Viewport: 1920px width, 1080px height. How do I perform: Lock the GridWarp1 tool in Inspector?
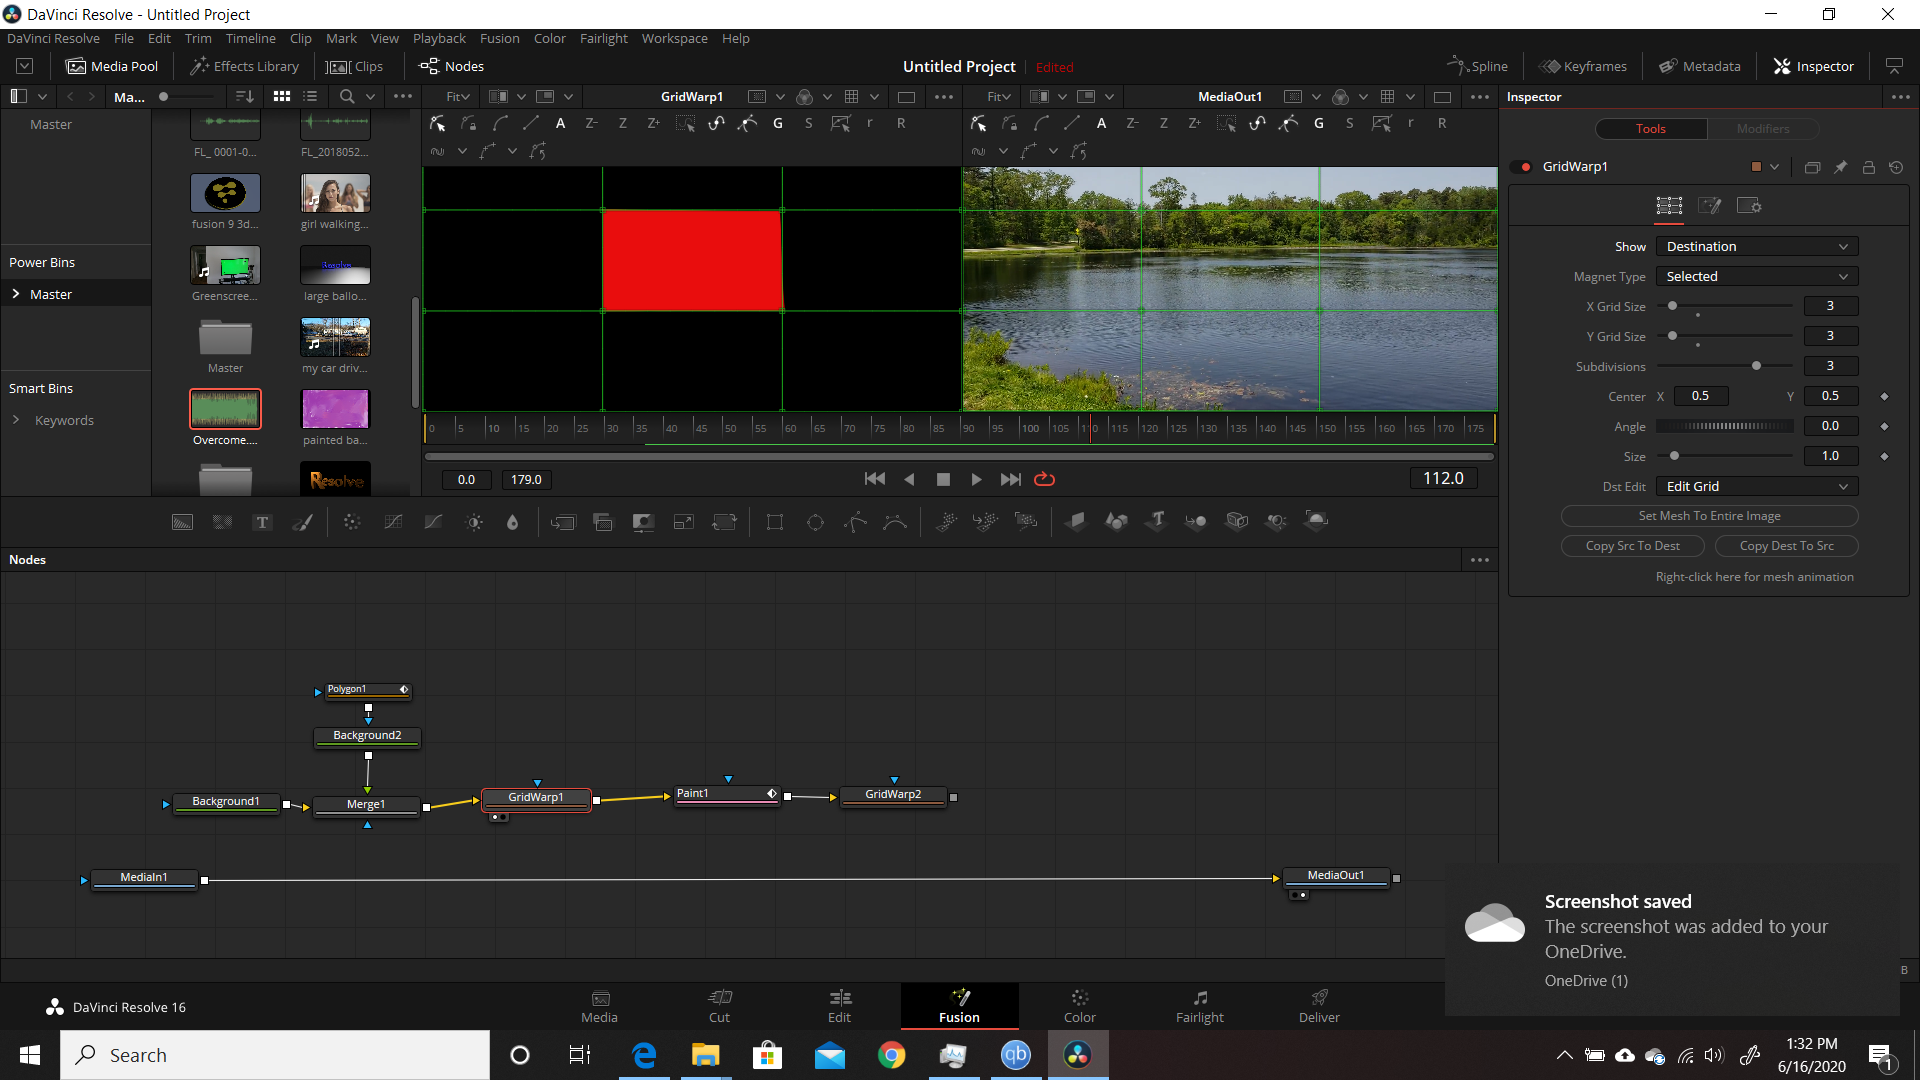1868,167
